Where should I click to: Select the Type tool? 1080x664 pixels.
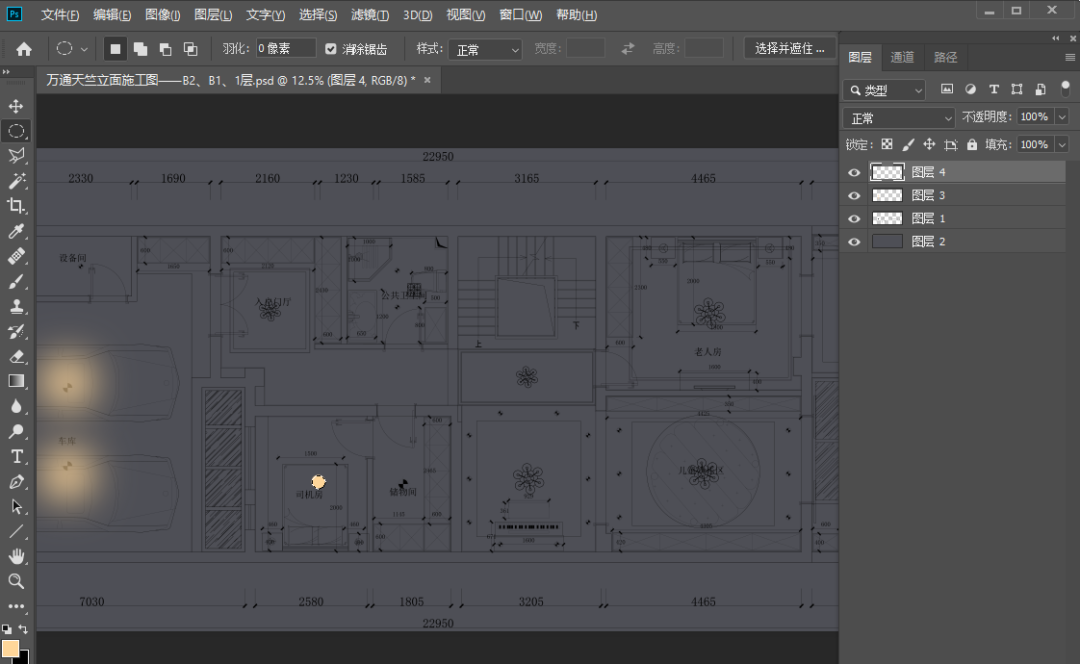coord(16,456)
